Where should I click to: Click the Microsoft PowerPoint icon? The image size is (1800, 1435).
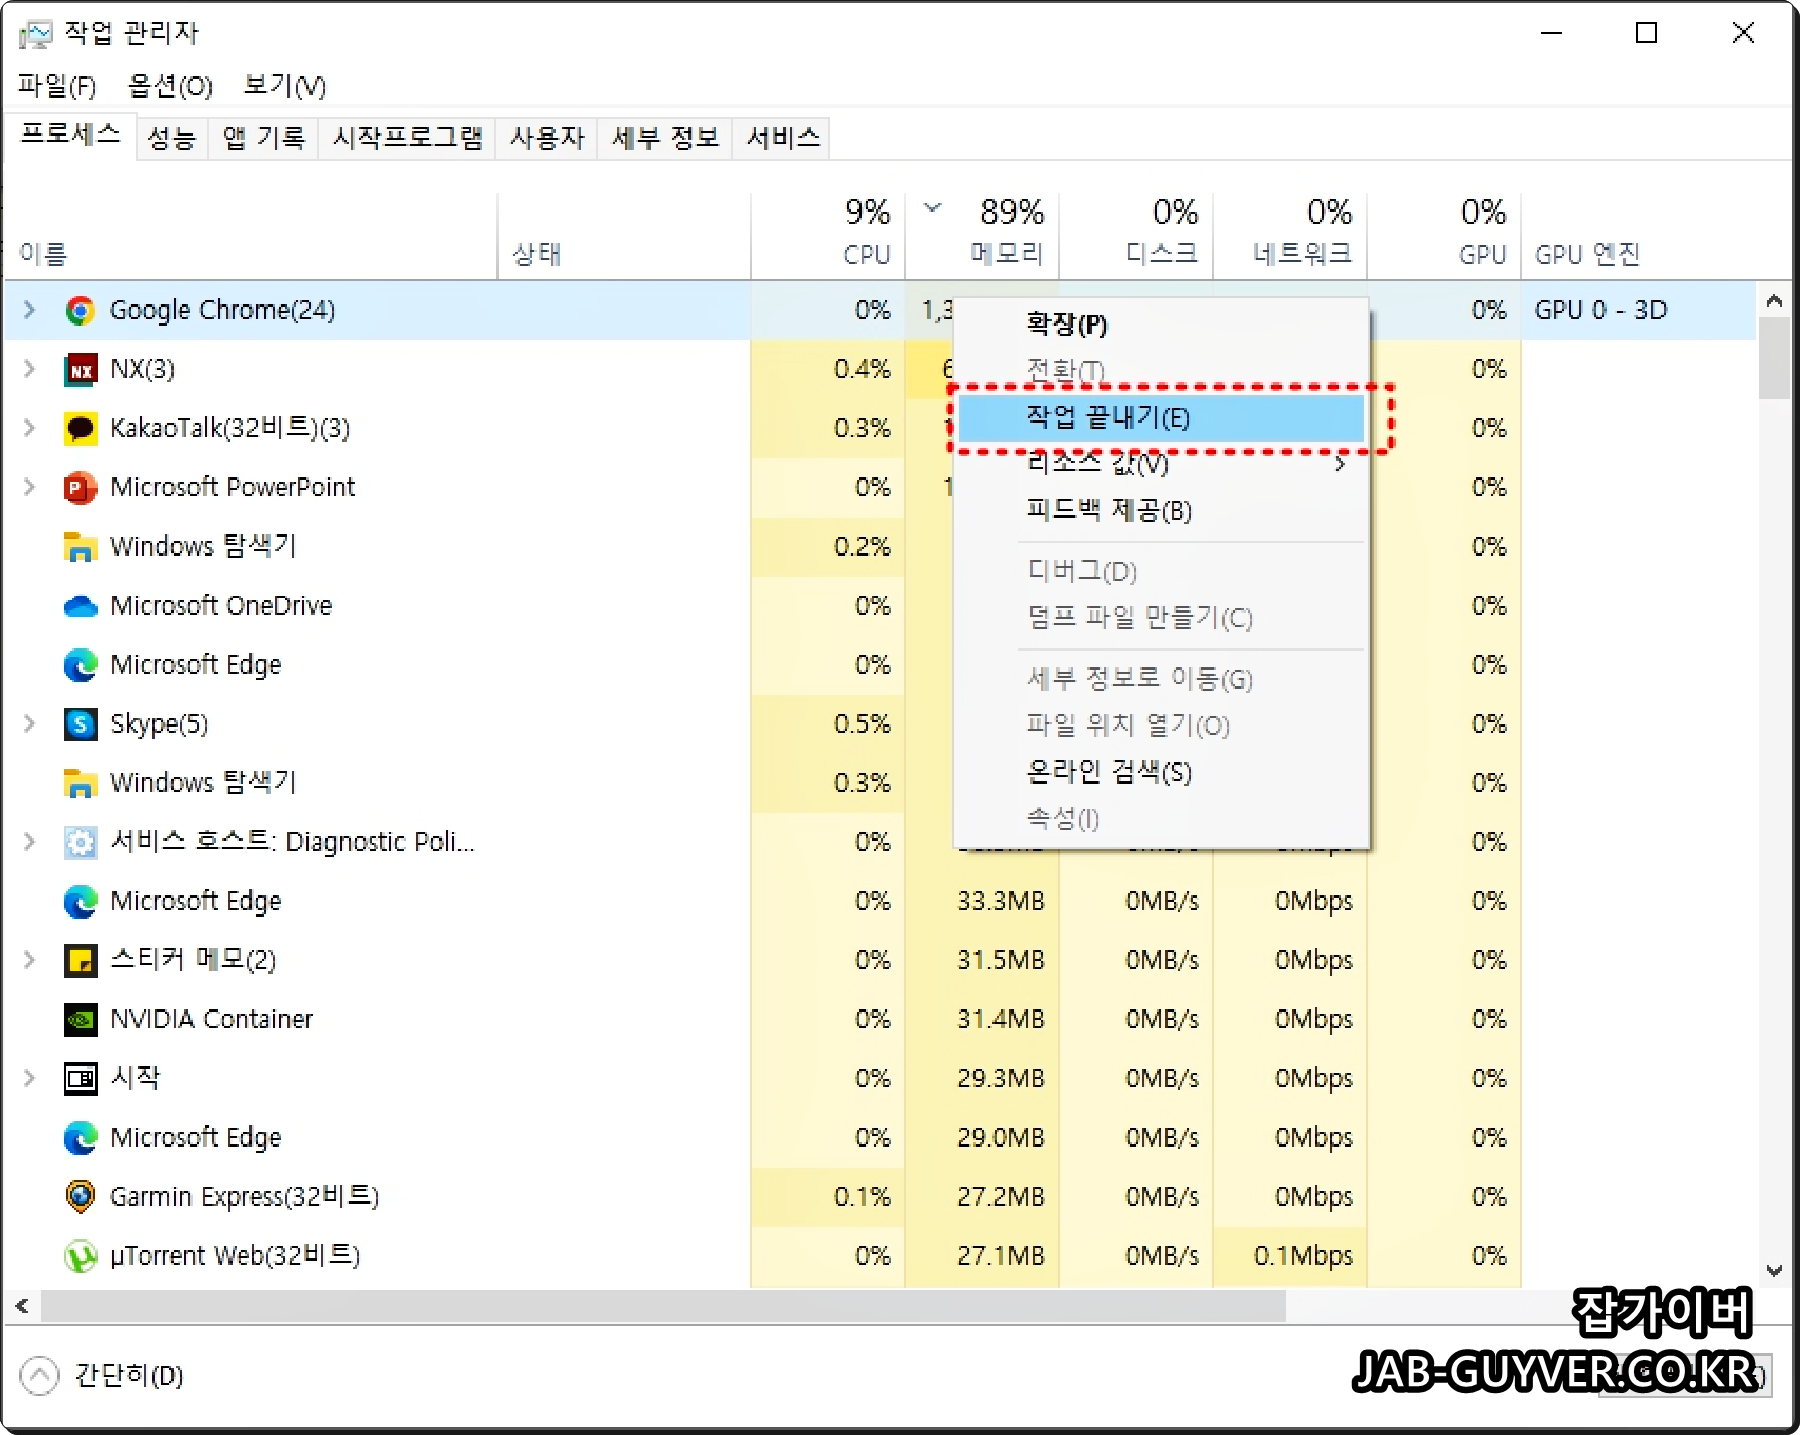coord(80,488)
